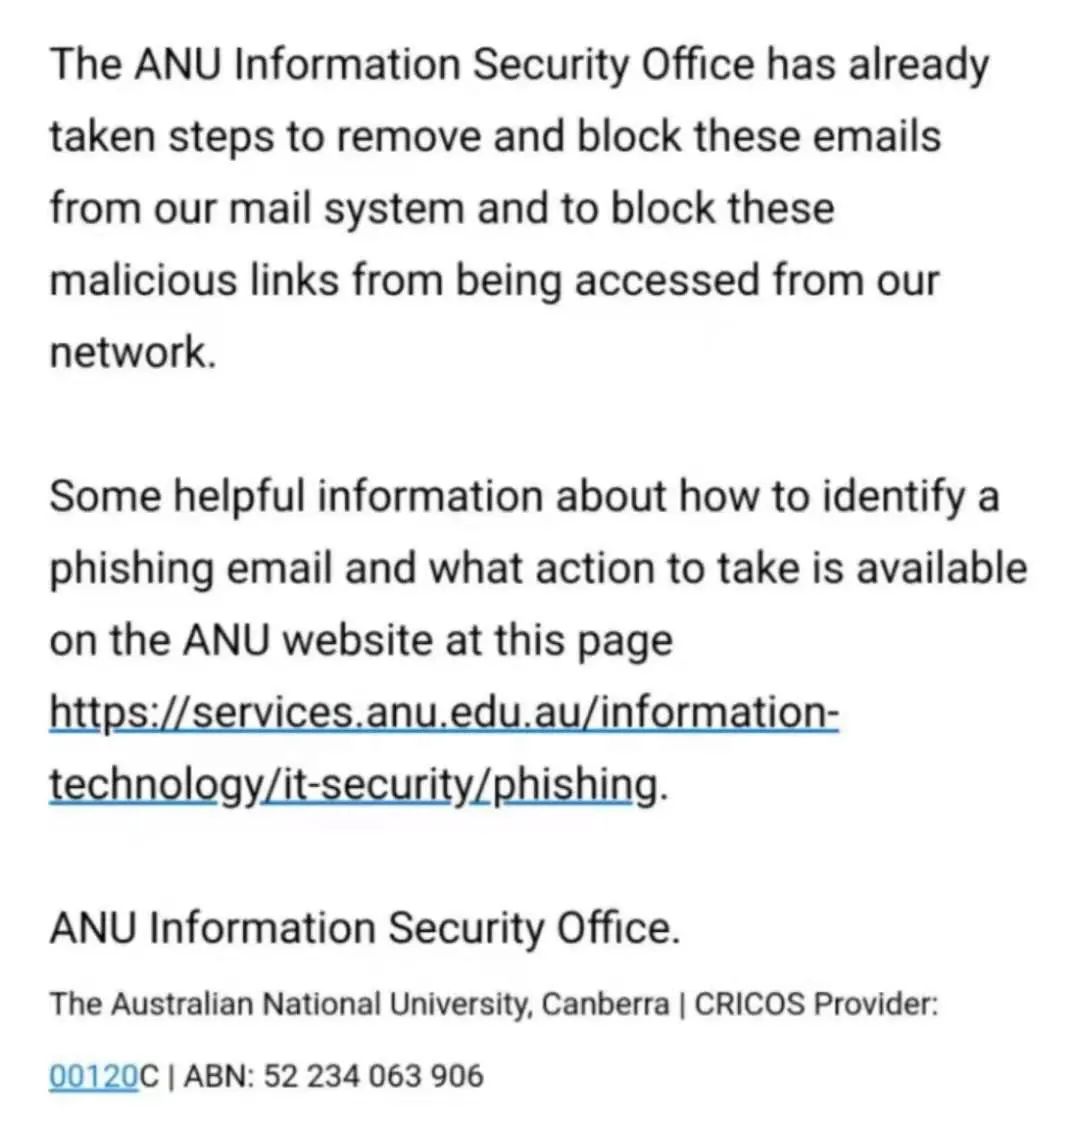The height and width of the screenshot is (1130, 1080).
Task: Click "The ANU Information Security Office" opening text
Action: [x=402, y=64]
